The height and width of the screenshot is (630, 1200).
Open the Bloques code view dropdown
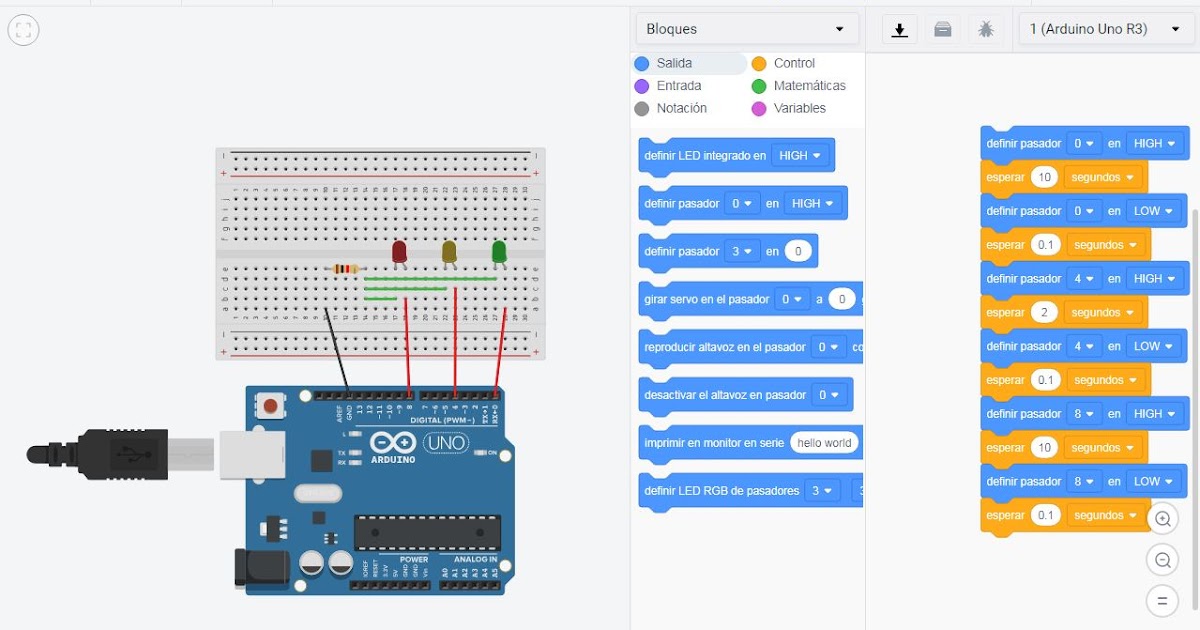(745, 28)
